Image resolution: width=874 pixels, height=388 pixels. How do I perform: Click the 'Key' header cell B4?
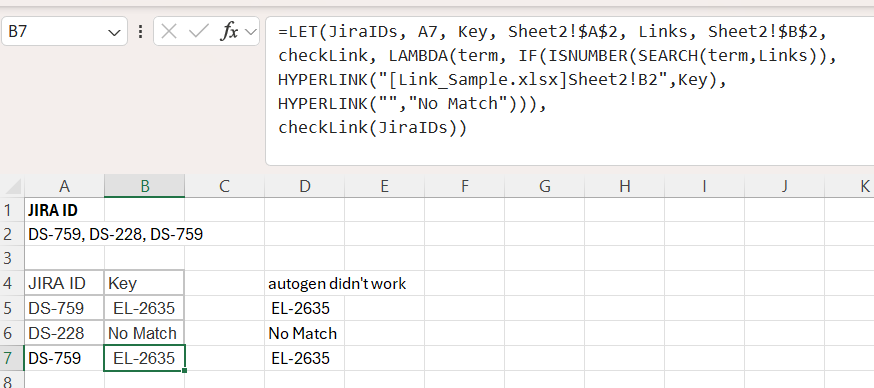144,284
